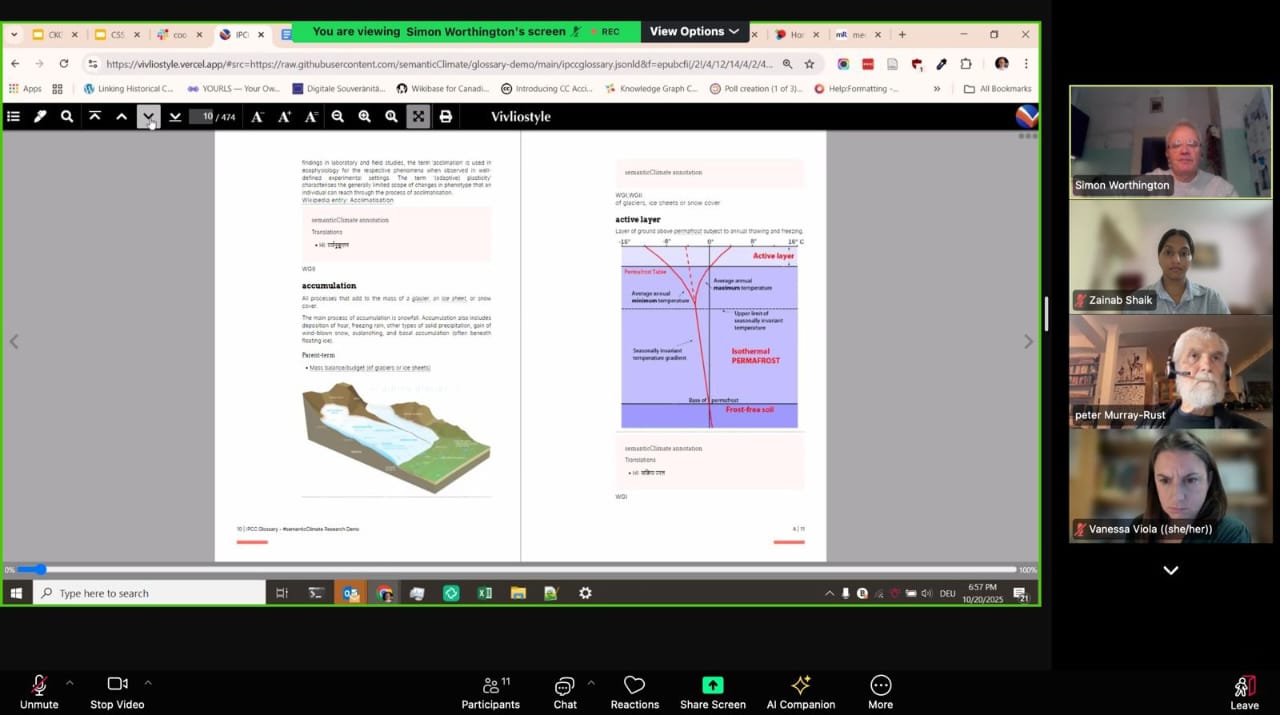The image size is (1280, 715).
Task: Show more participant videos with down chevron
Action: [x=1170, y=570]
